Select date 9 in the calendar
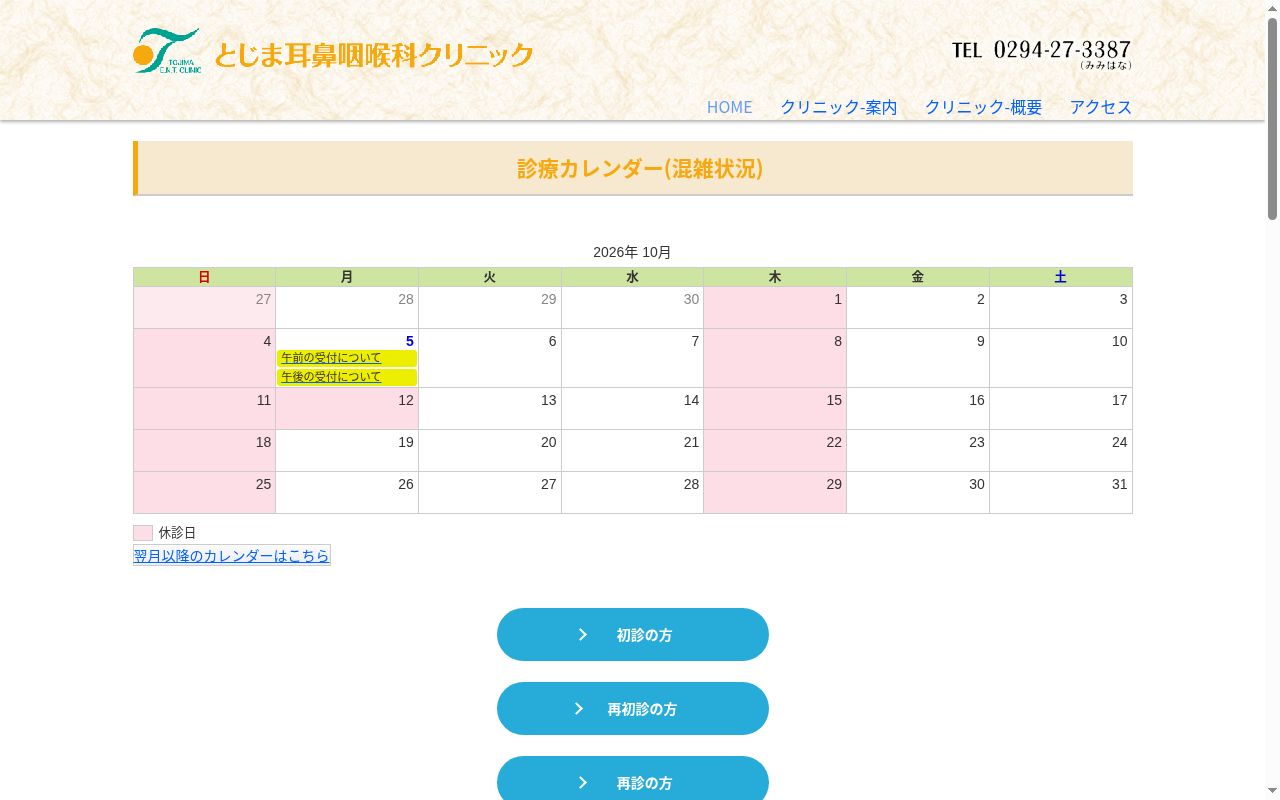Viewport: 1280px width, 800px height. [918, 358]
